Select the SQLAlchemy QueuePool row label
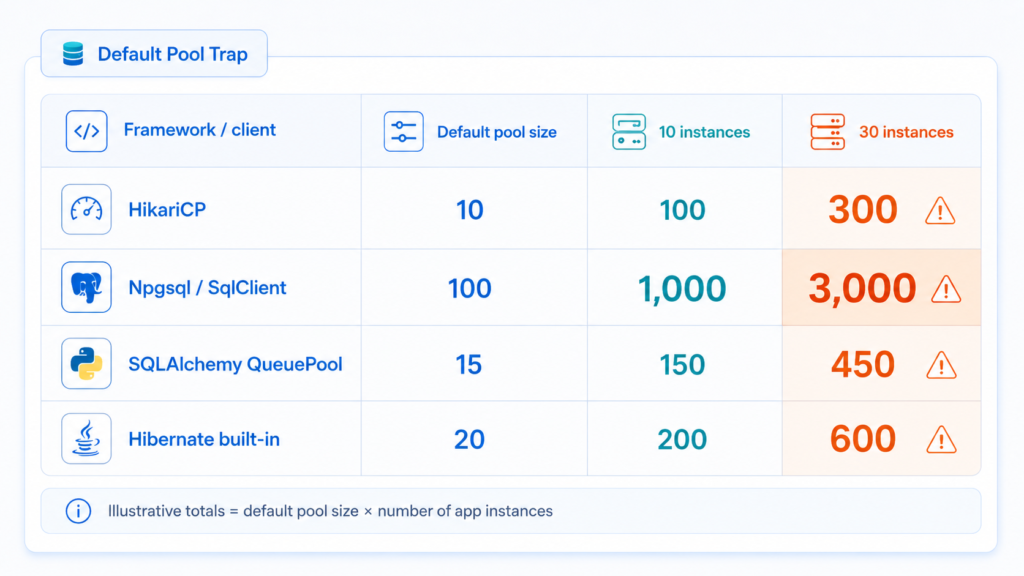Viewport: 1024px width, 576px height. tap(235, 364)
